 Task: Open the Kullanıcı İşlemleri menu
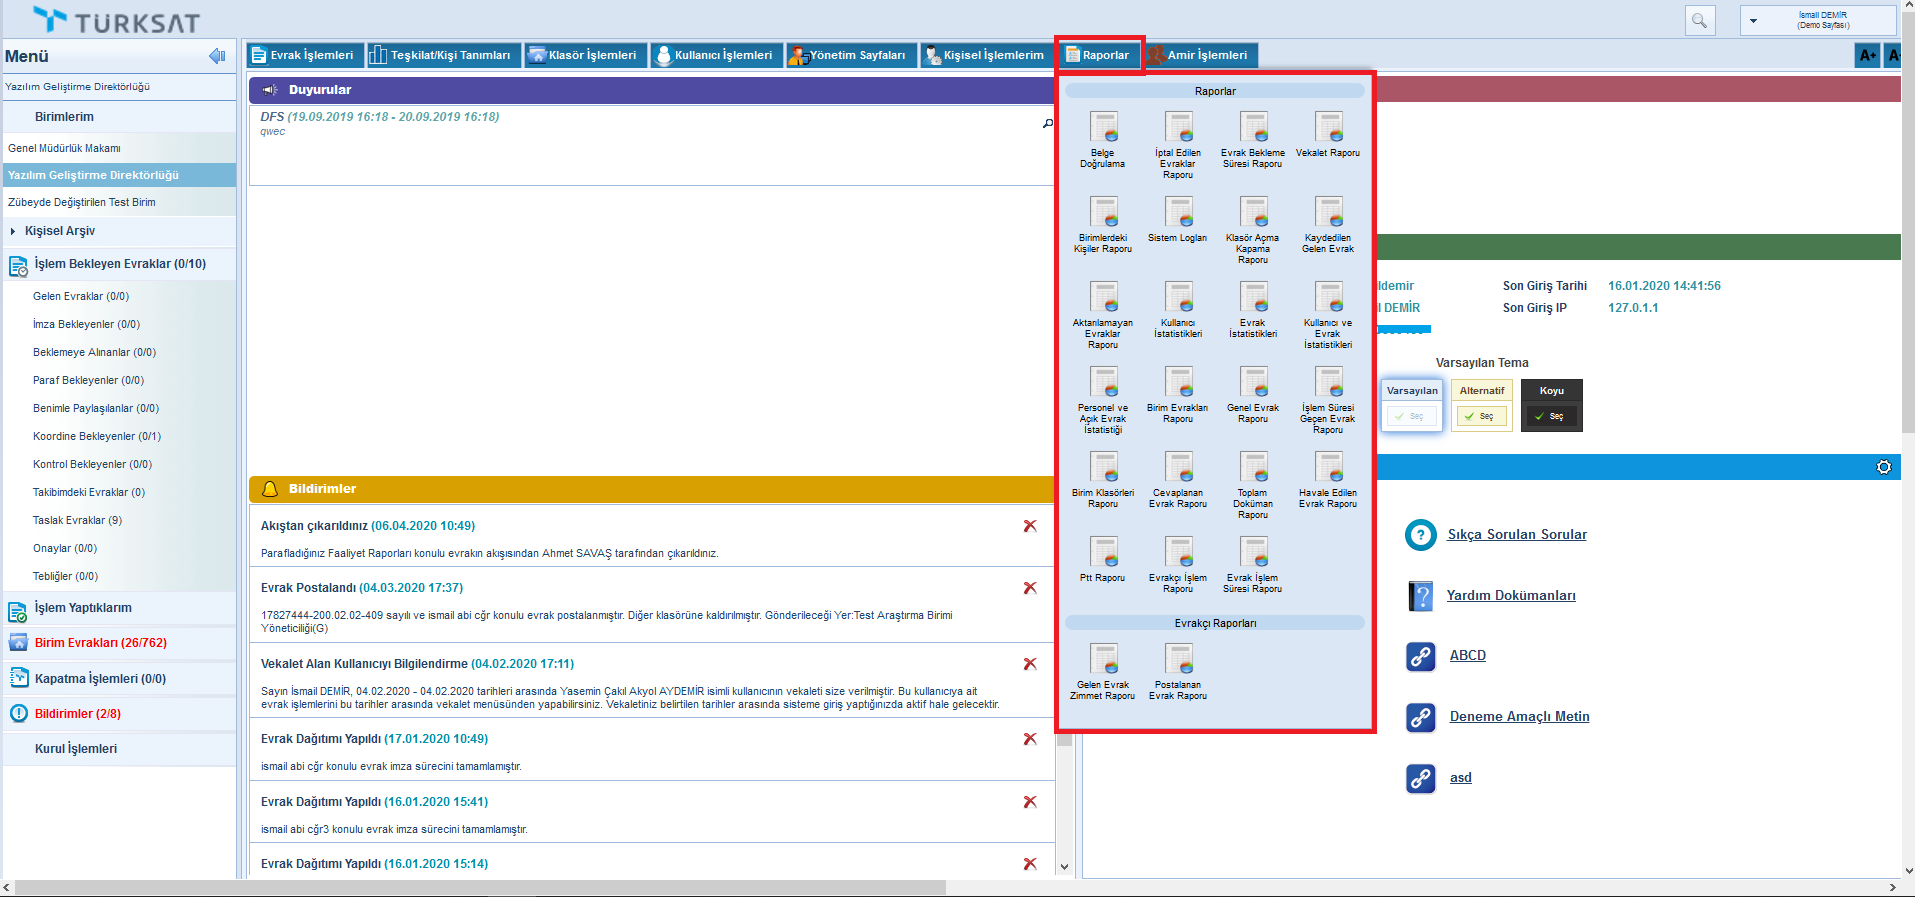click(x=714, y=55)
